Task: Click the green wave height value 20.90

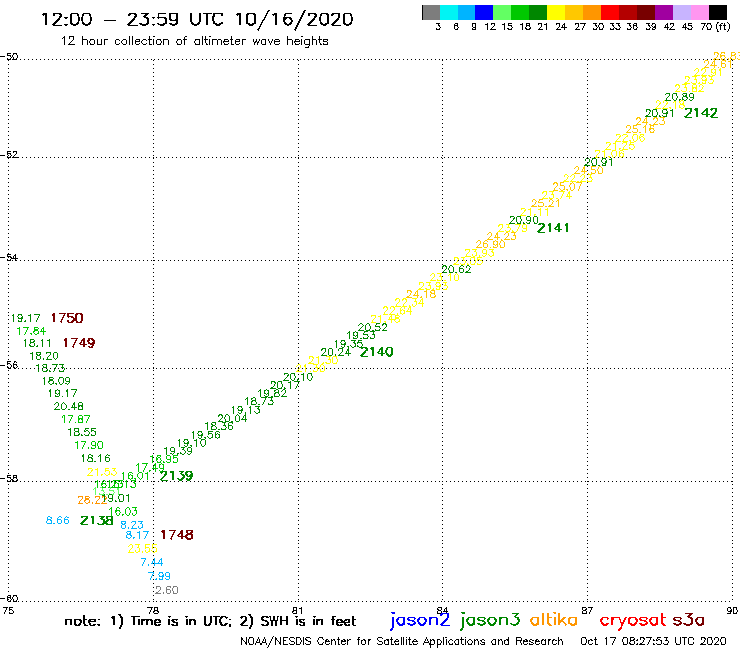Action: point(524,220)
